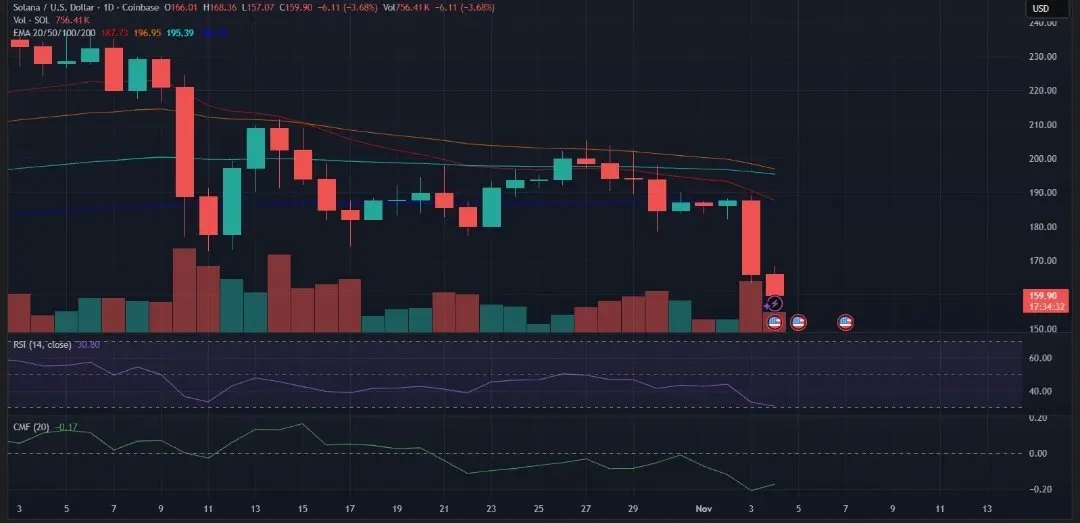Click the low price L157.07
1080x523 pixels.
click(x=257, y=8)
